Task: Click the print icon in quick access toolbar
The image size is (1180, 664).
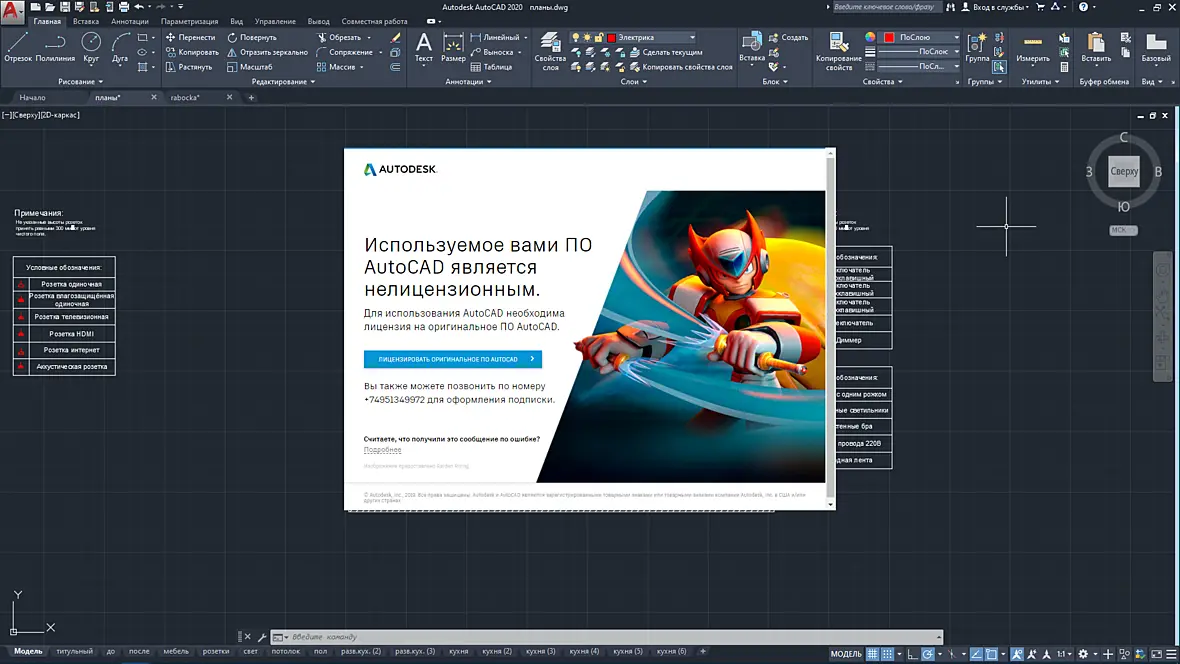Action: 123,7
